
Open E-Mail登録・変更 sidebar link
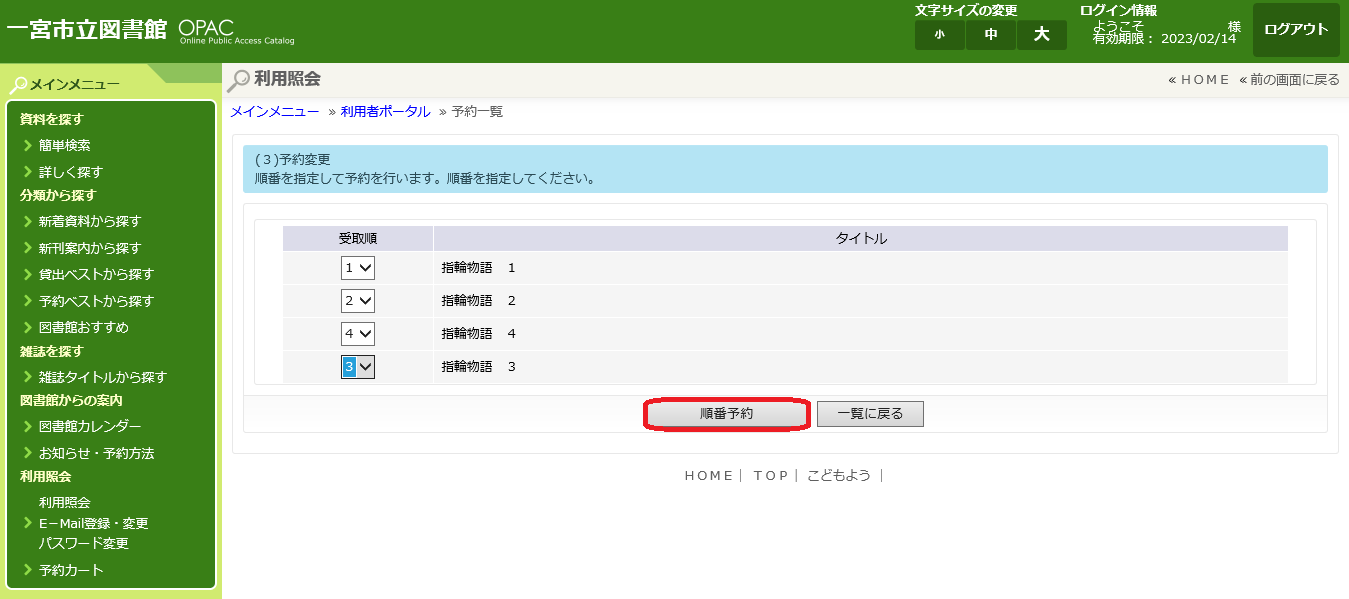coord(93,523)
